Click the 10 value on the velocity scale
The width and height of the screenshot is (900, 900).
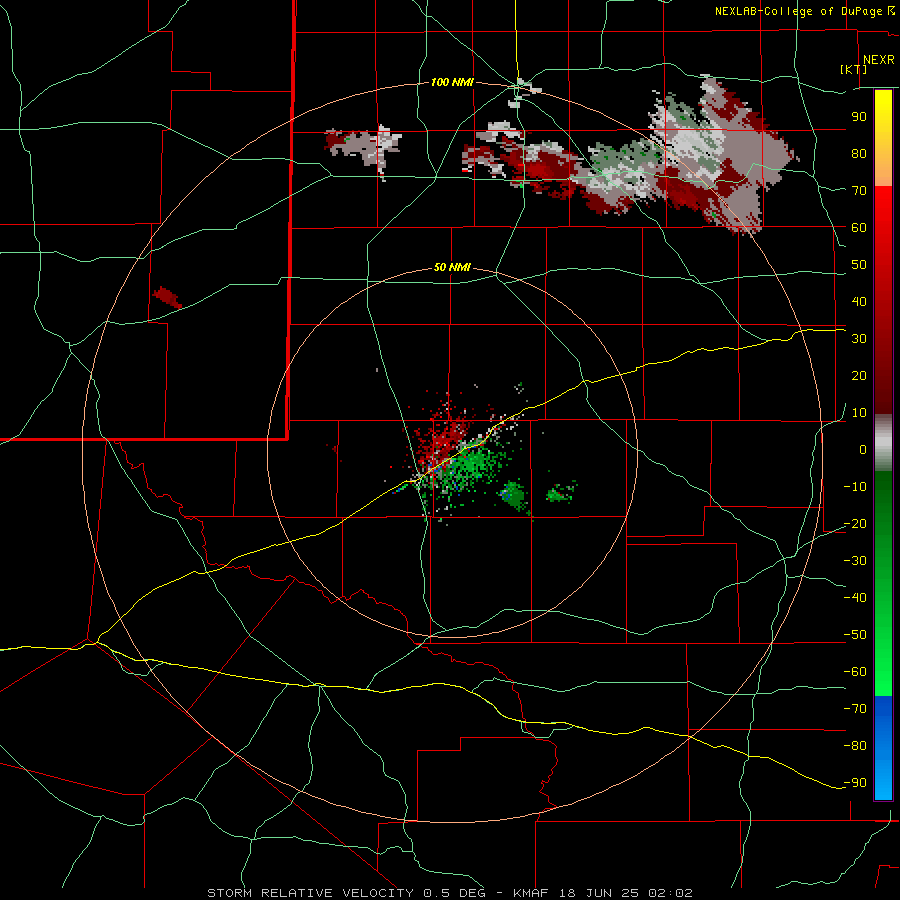(859, 413)
